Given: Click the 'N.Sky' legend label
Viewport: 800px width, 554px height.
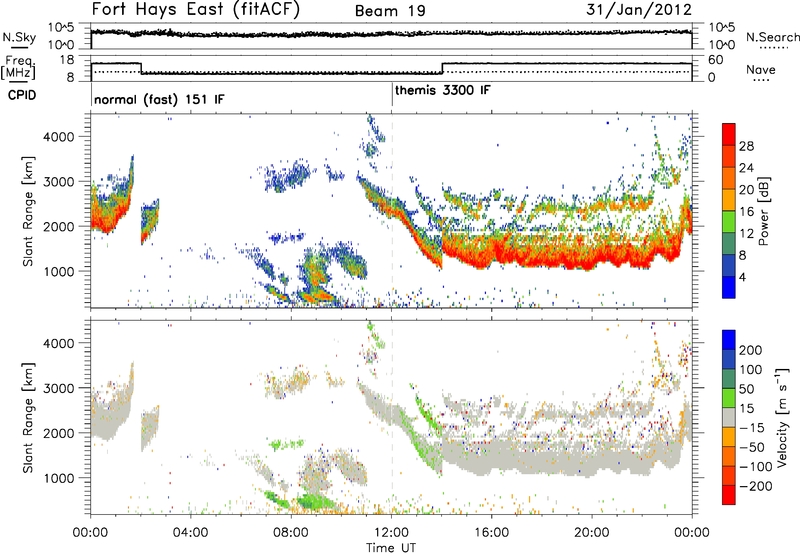Looking at the screenshot, I should pyautogui.click(x=19, y=37).
